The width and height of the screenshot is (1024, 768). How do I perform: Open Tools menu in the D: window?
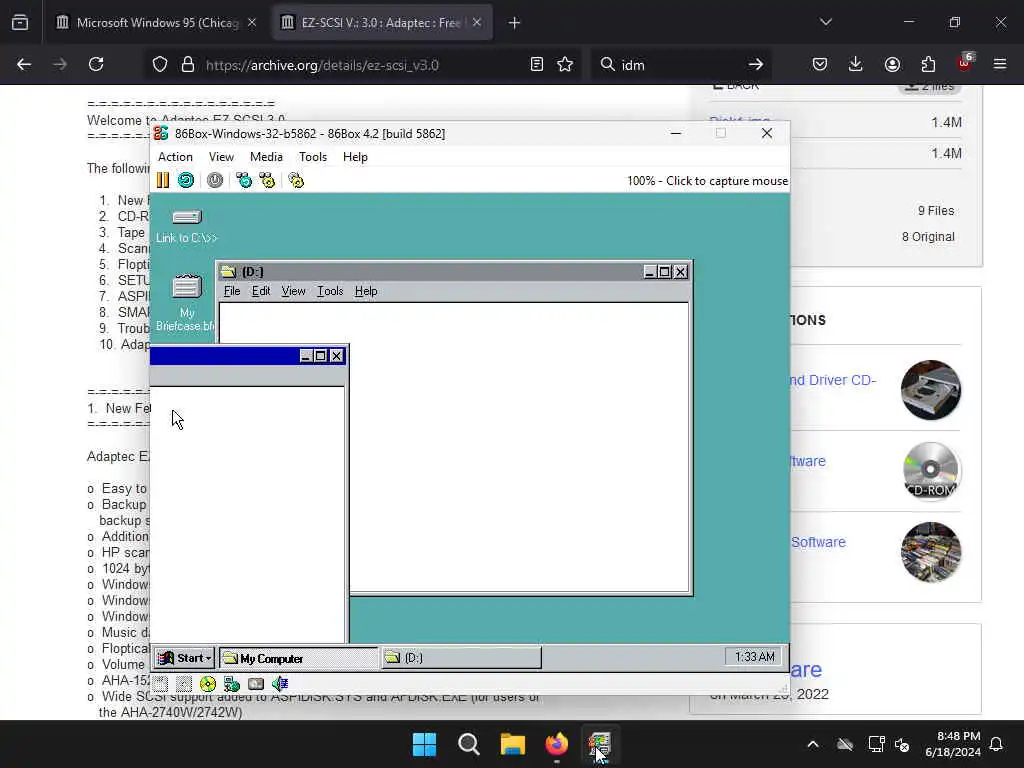(x=330, y=291)
